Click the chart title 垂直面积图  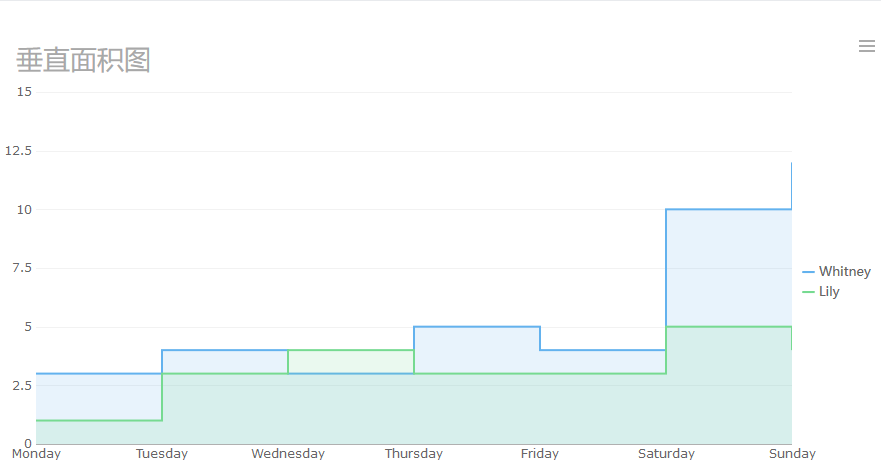(83, 60)
